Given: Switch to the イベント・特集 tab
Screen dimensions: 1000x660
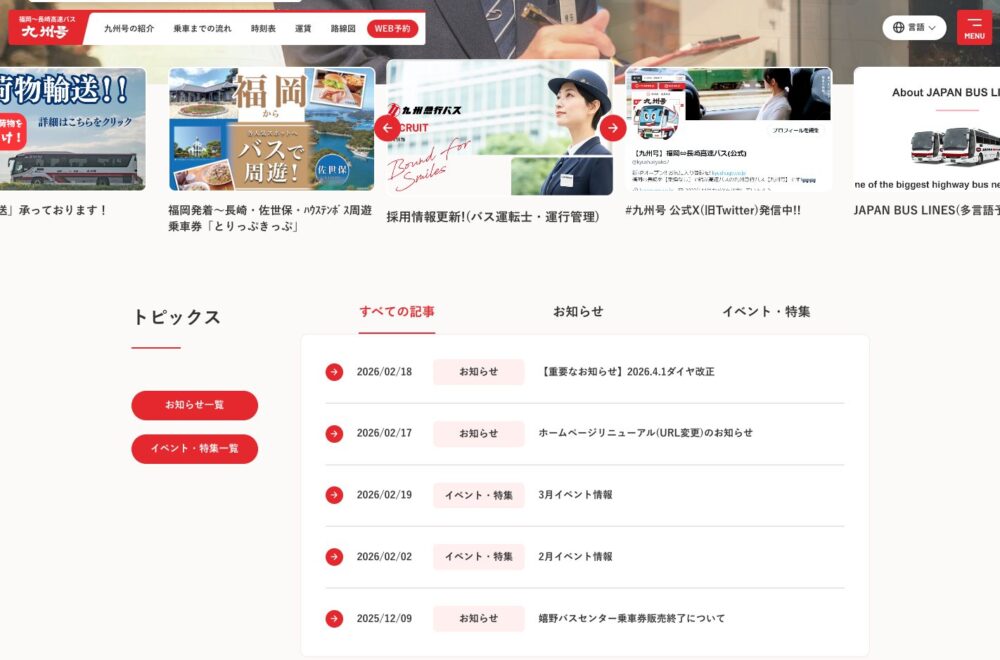Looking at the screenshot, I should 766,311.
